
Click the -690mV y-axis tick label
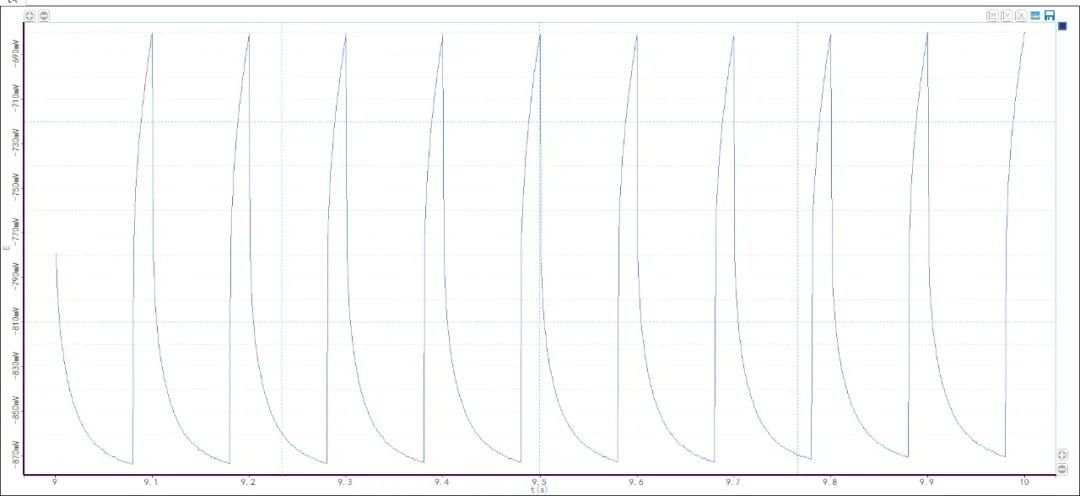tap(16, 53)
